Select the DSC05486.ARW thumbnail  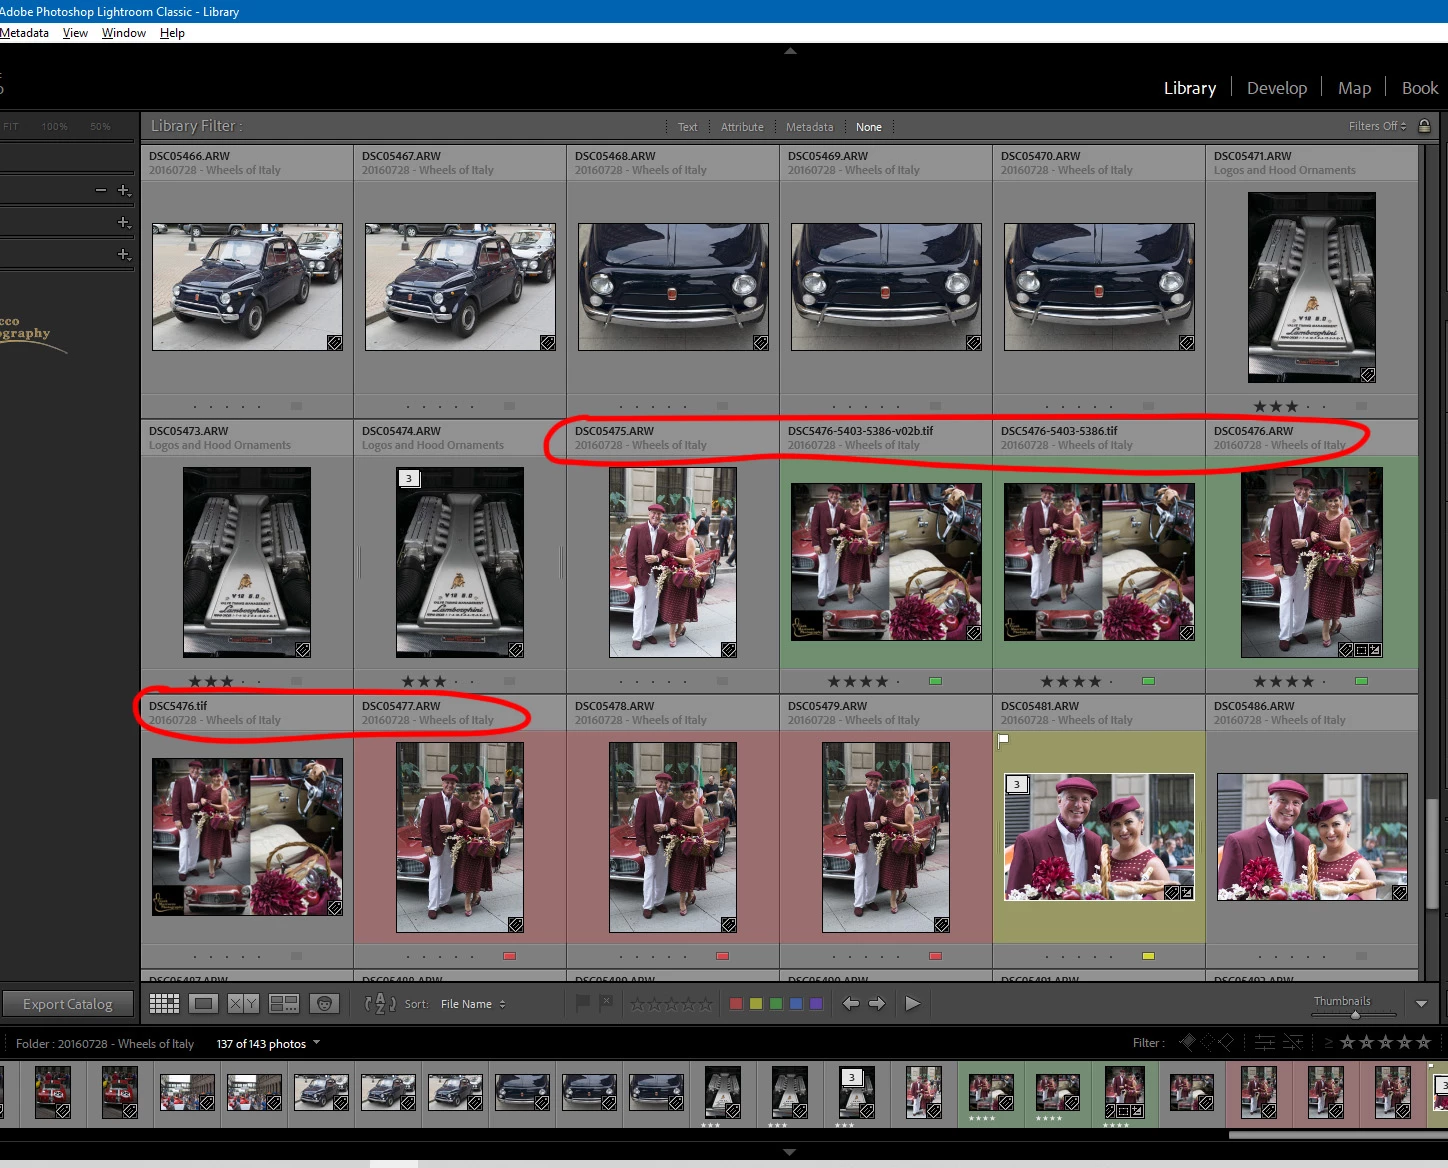[1312, 837]
